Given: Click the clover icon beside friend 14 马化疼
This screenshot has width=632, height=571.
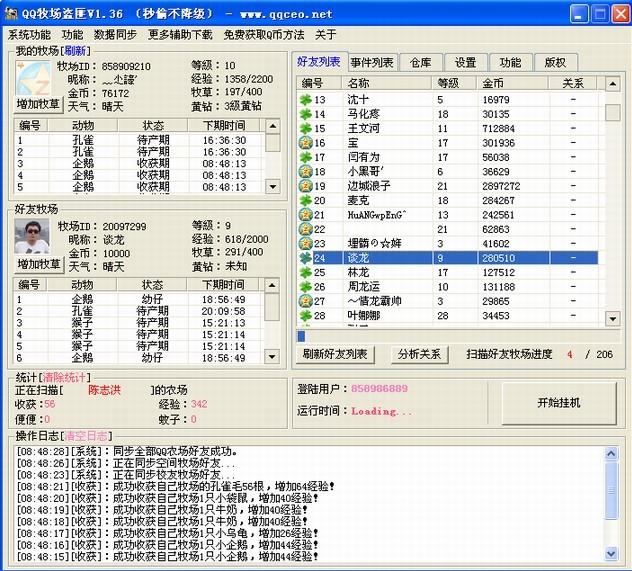Looking at the screenshot, I should pos(306,114).
